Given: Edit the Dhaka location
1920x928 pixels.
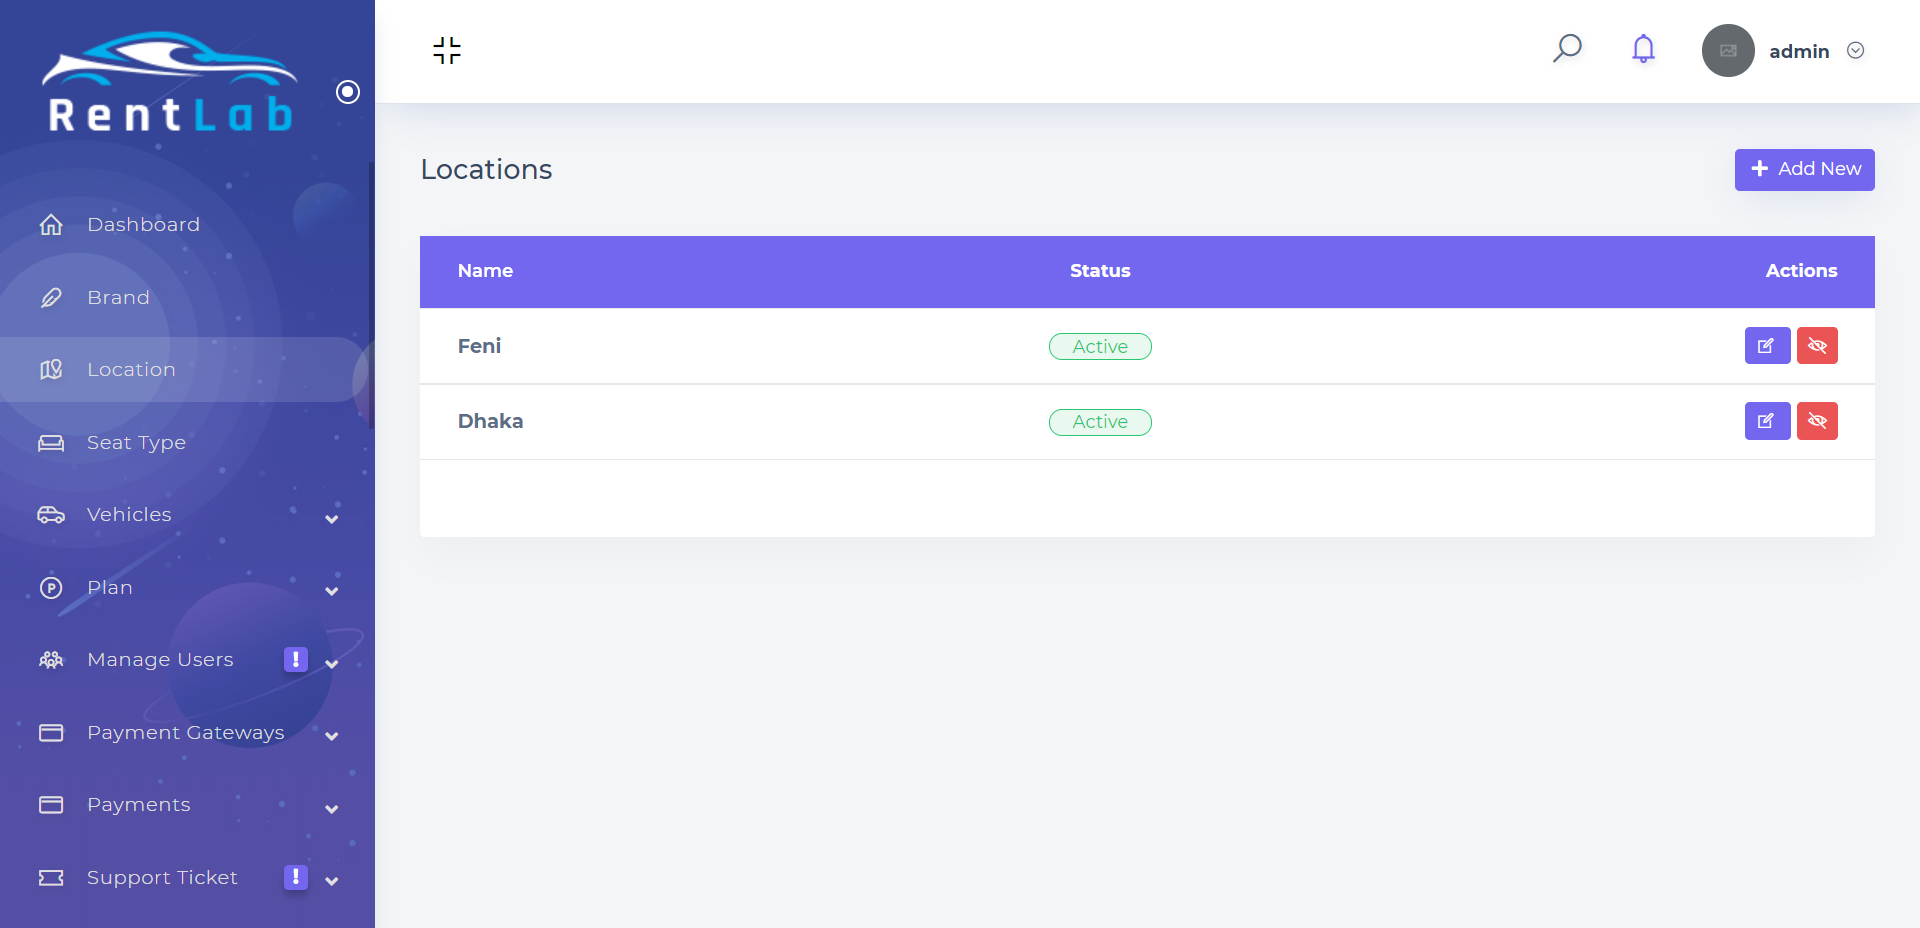Looking at the screenshot, I should [x=1767, y=421].
